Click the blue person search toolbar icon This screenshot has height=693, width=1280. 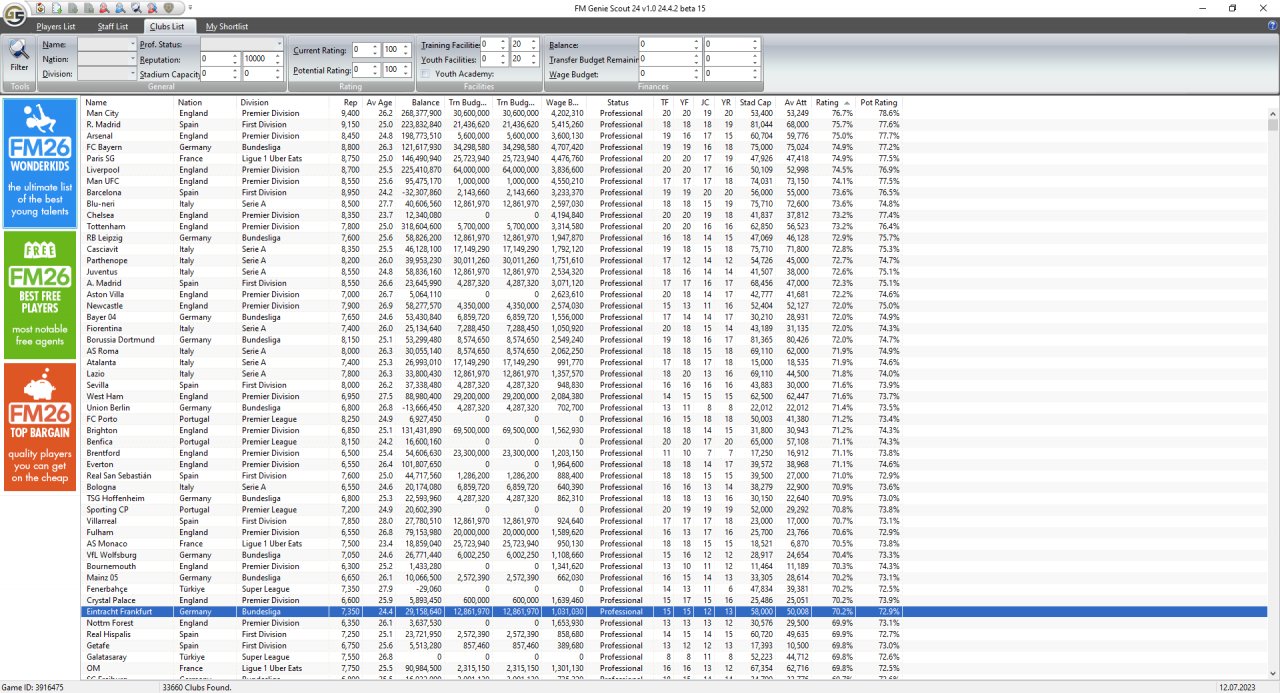(x=120, y=7)
